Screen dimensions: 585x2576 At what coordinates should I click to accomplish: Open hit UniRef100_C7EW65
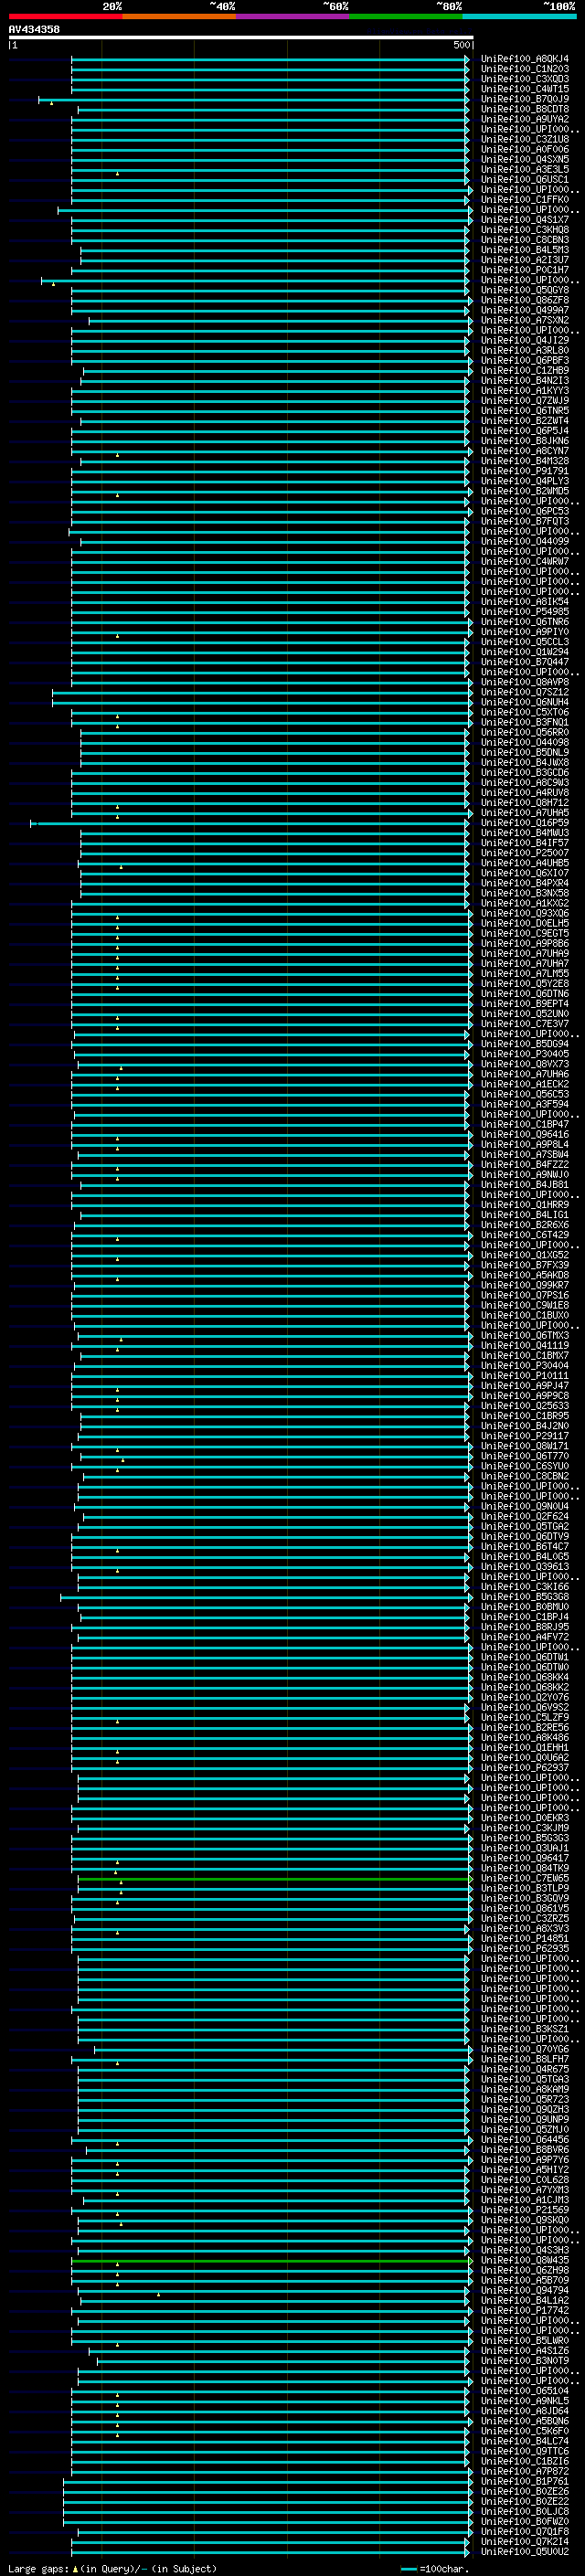pos(524,1879)
